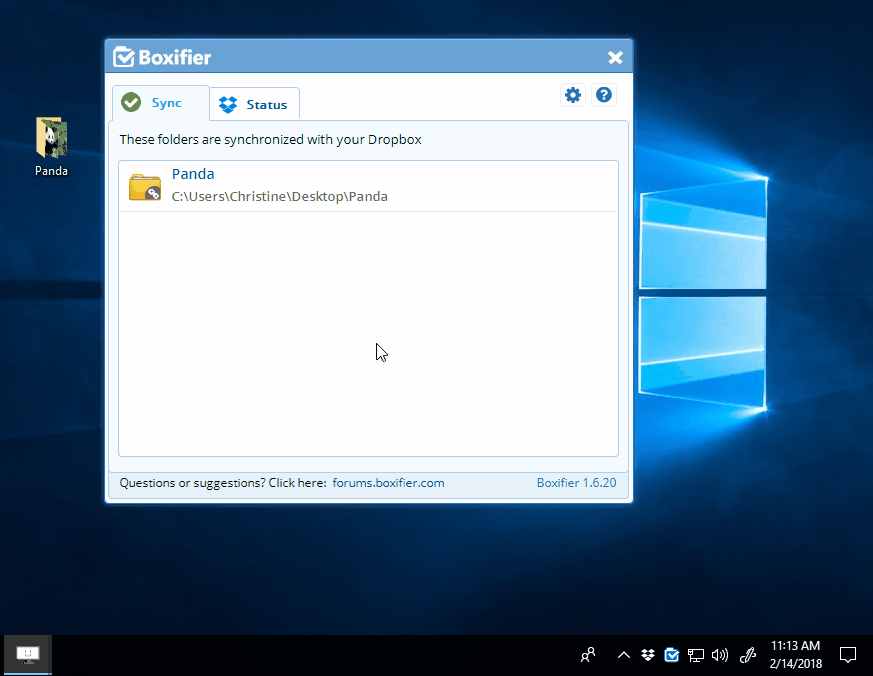Open Boxifier settings gear
Screen dimensions: 873x676
pos(573,95)
